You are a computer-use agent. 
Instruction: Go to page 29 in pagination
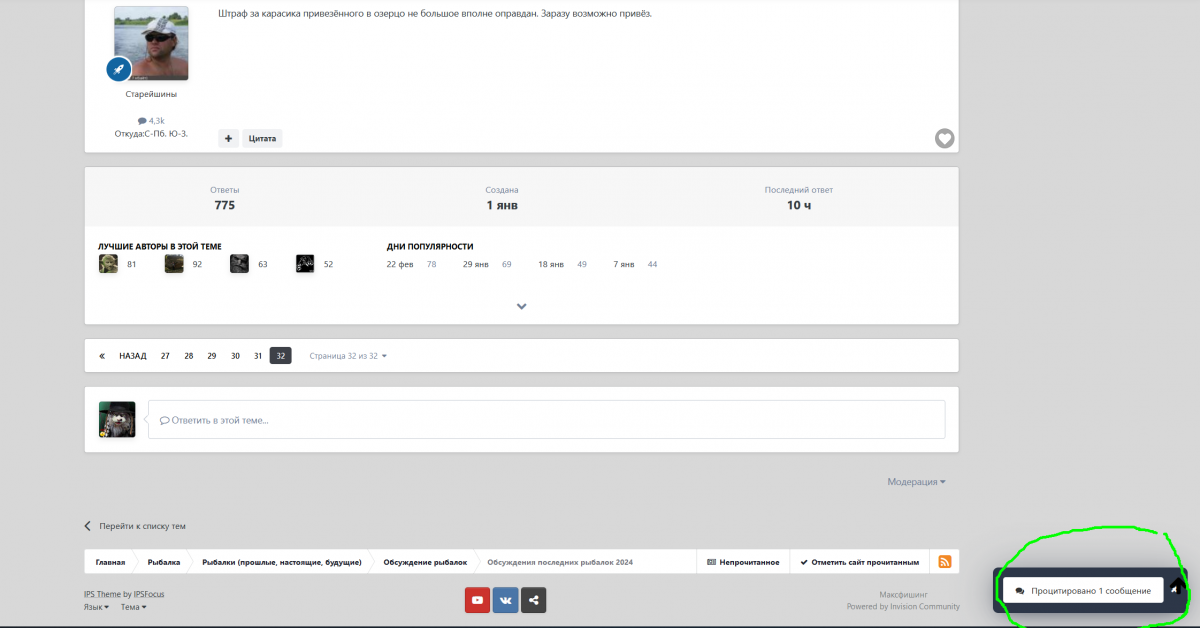pyautogui.click(x=212, y=356)
